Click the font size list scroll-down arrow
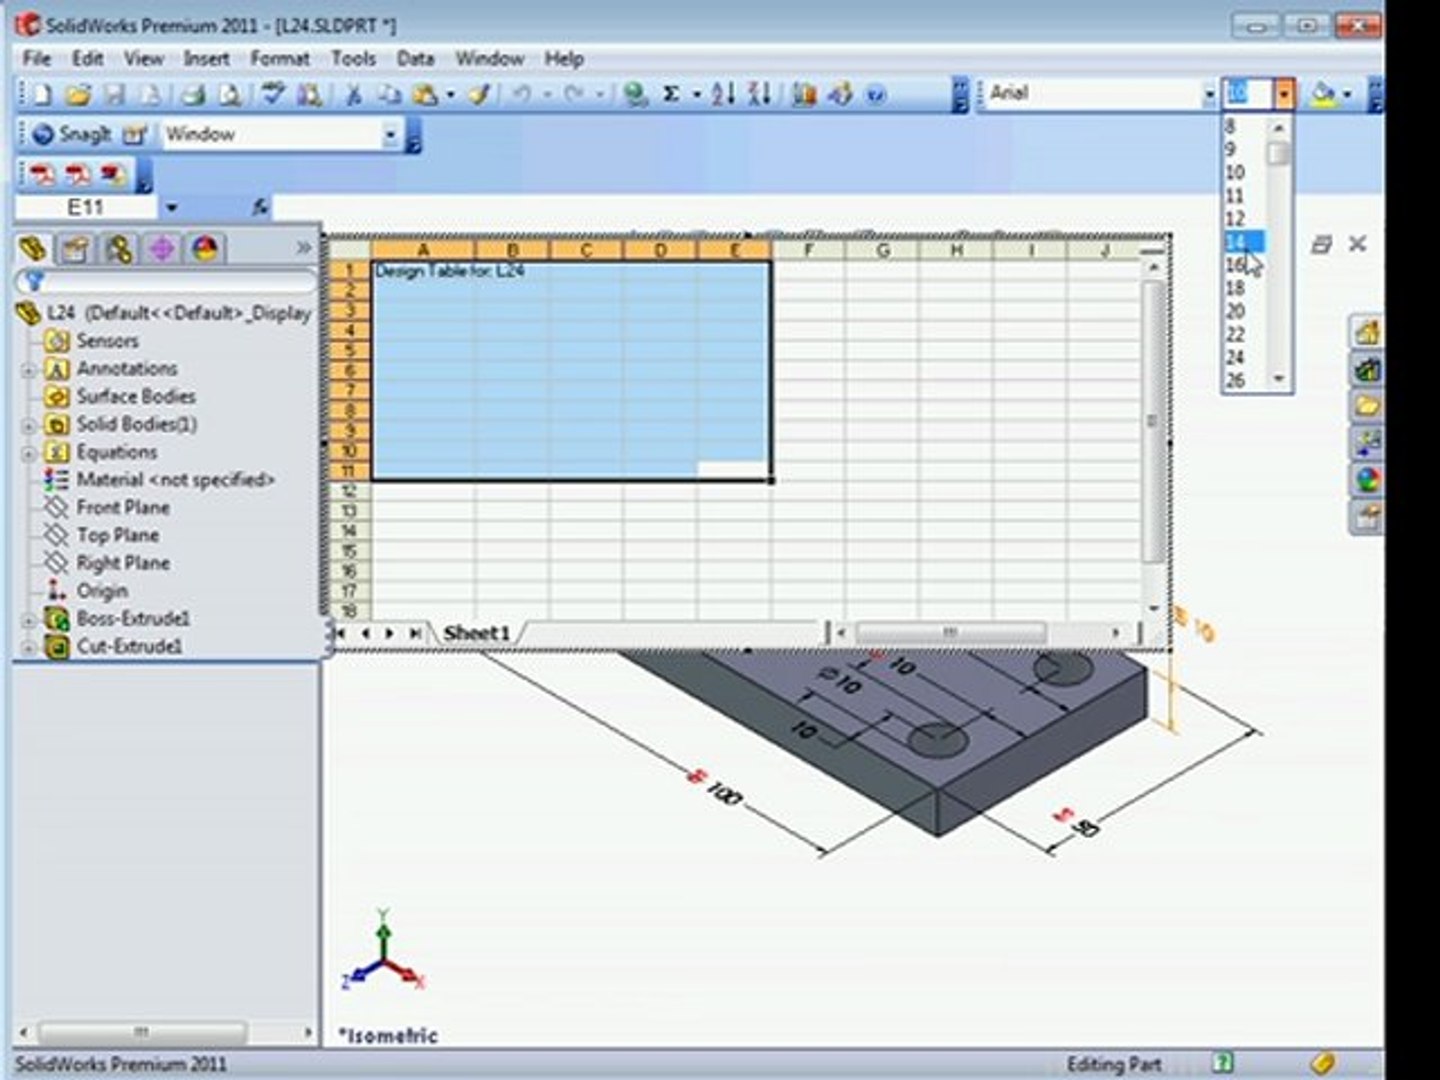The width and height of the screenshot is (1440, 1080). [x=1278, y=379]
